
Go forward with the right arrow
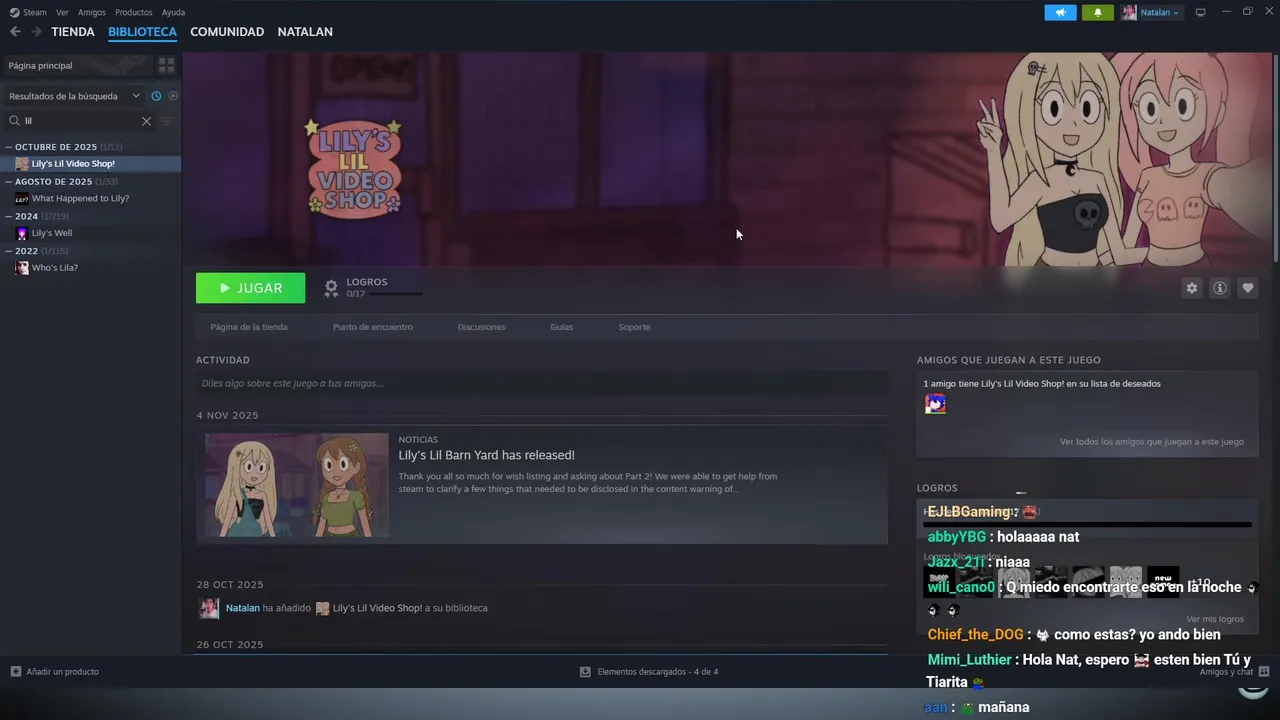tap(36, 32)
